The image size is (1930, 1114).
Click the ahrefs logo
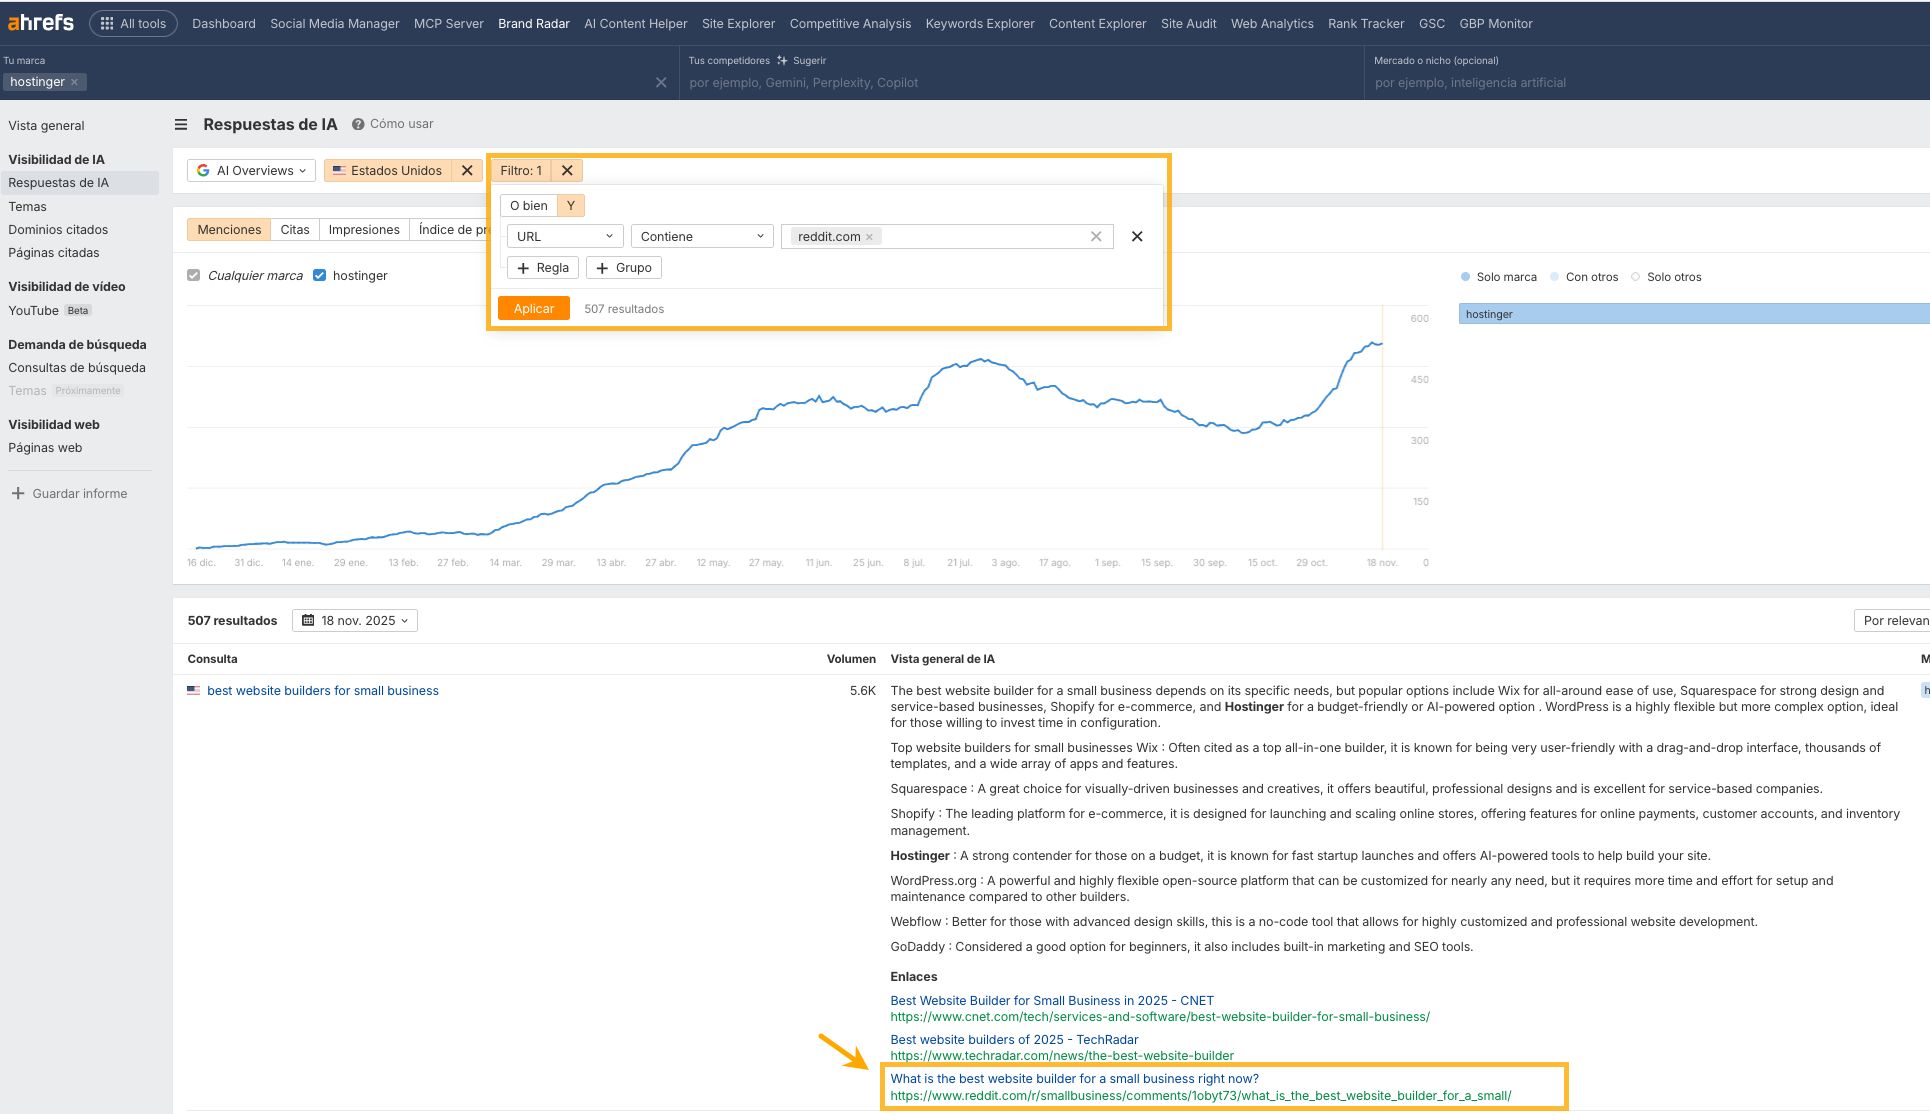[x=39, y=22]
